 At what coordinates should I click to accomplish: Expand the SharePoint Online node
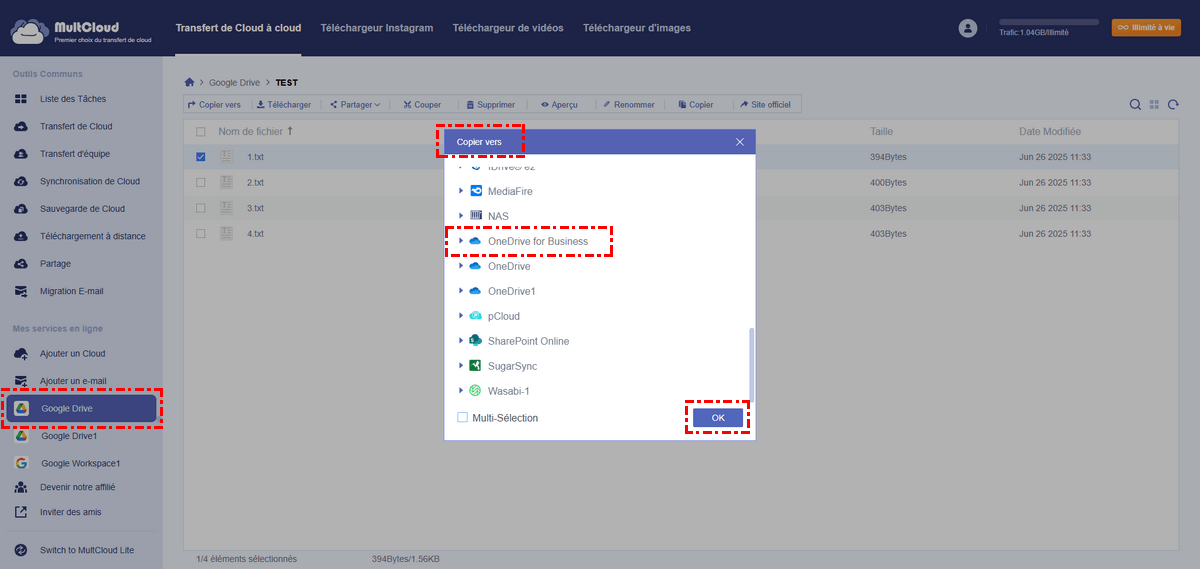(461, 341)
